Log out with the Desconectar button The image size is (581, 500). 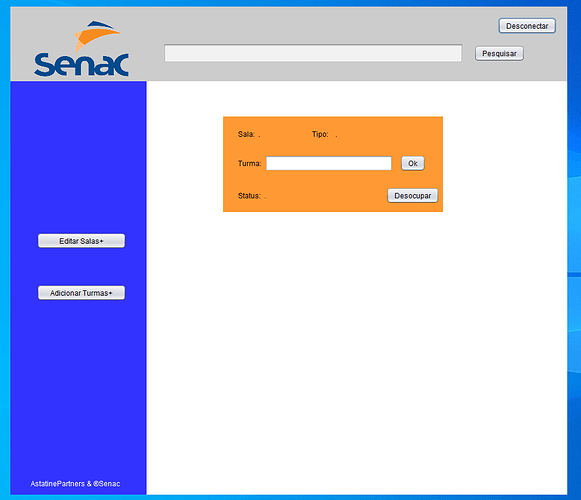pyautogui.click(x=527, y=26)
